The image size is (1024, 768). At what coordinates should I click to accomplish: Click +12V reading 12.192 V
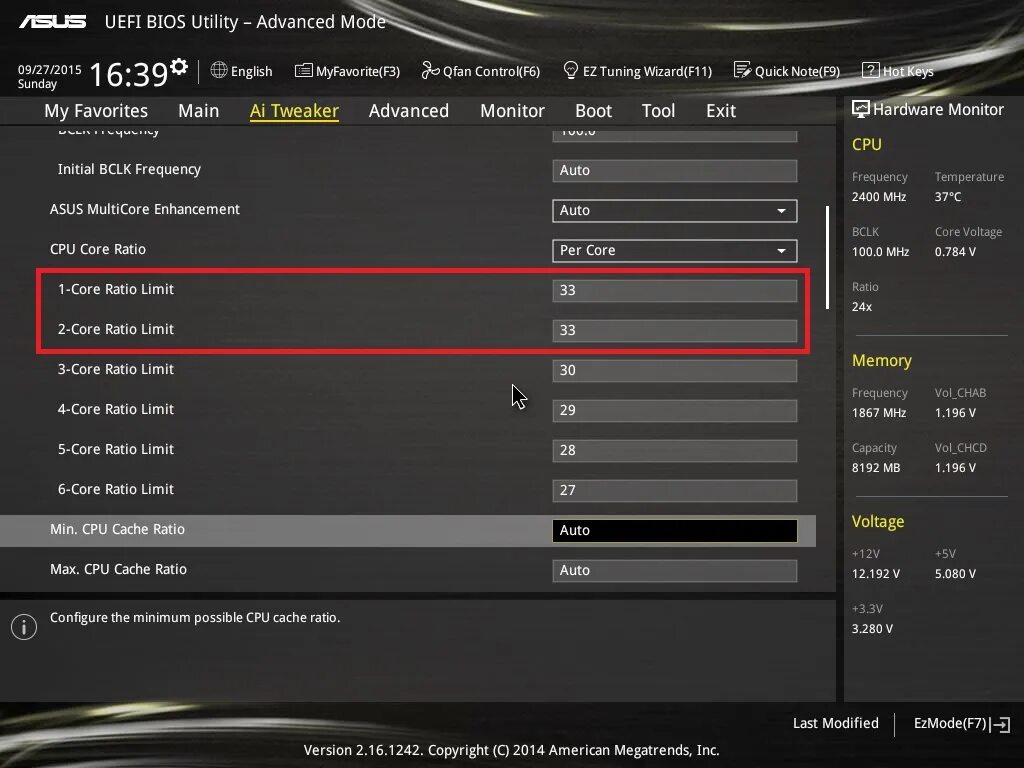pyautogui.click(x=876, y=574)
